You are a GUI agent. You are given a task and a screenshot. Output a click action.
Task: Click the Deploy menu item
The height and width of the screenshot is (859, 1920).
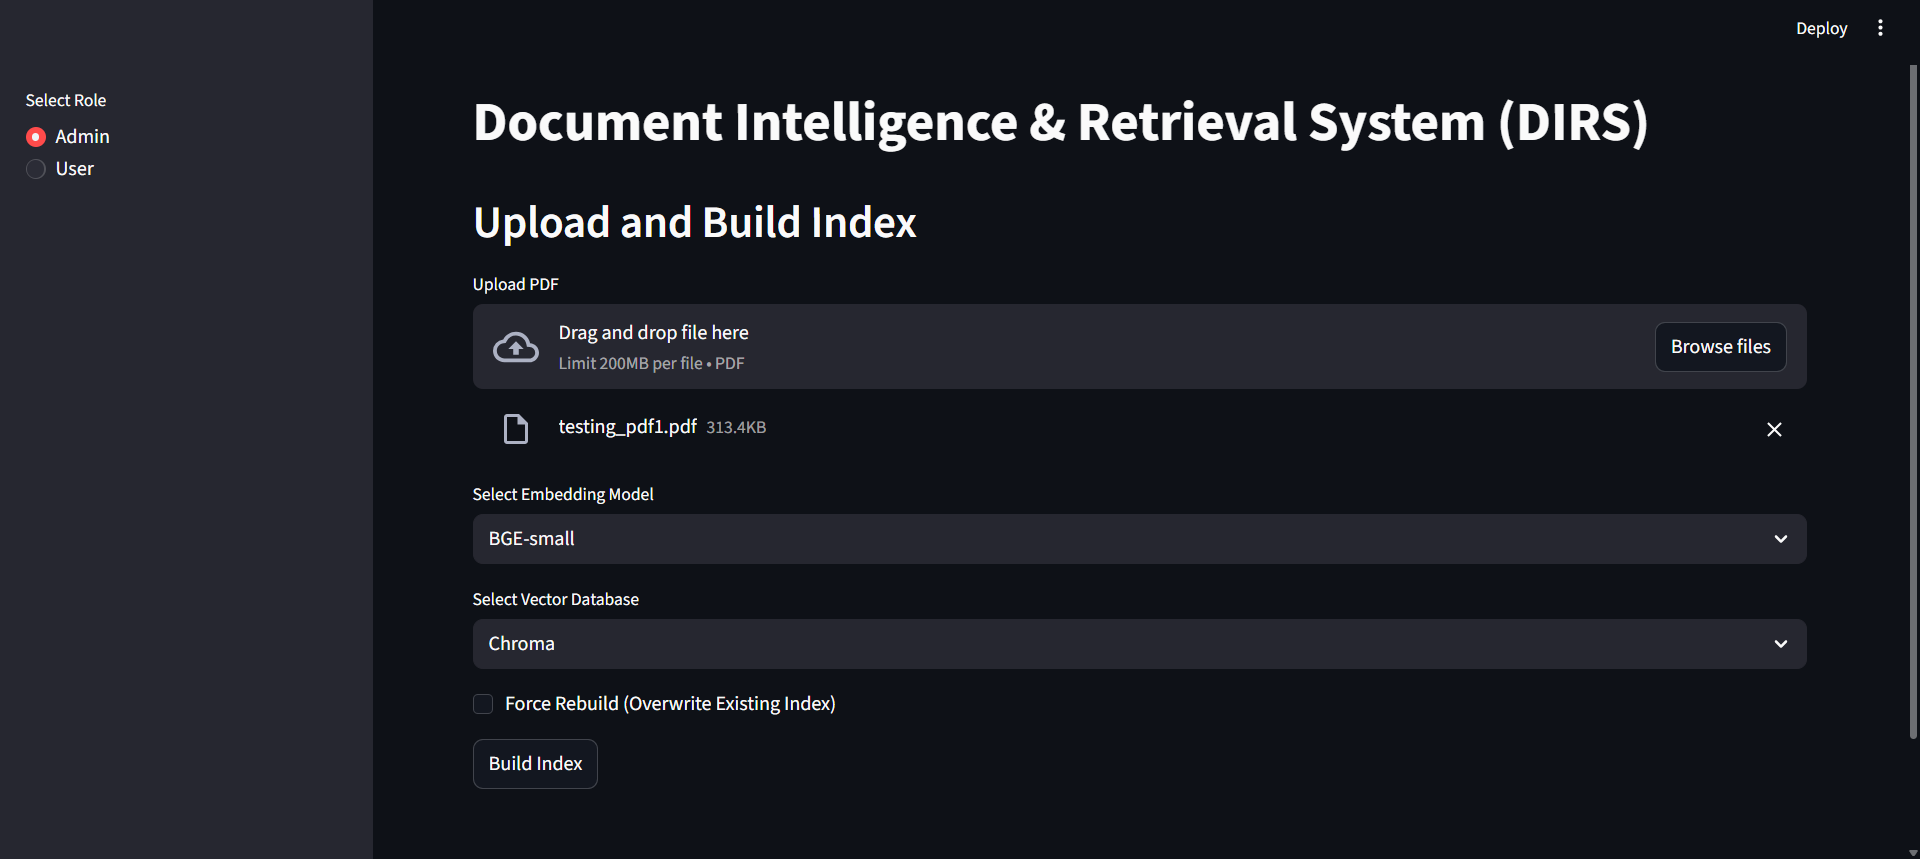click(x=1821, y=28)
